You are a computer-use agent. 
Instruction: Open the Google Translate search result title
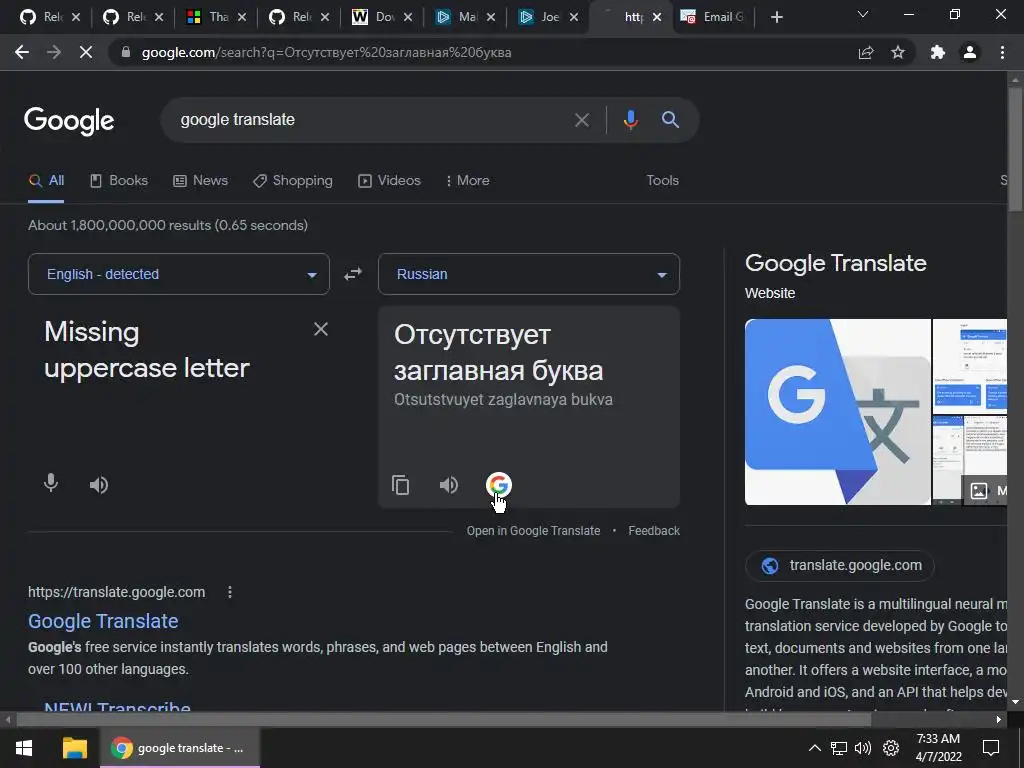(103, 621)
